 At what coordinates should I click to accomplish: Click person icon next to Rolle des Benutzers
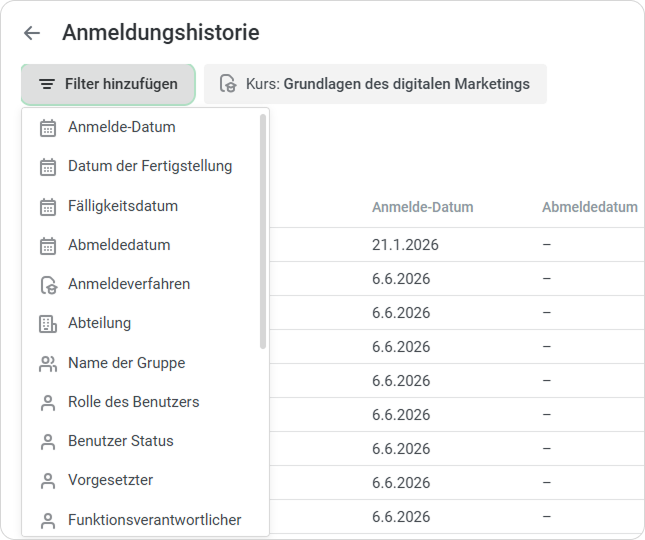[48, 403]
